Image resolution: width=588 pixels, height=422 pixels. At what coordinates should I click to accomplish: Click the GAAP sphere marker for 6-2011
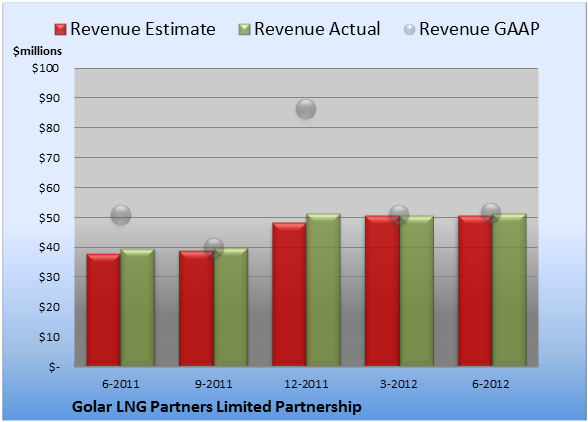pyautogui.click(x=121, y=215)
